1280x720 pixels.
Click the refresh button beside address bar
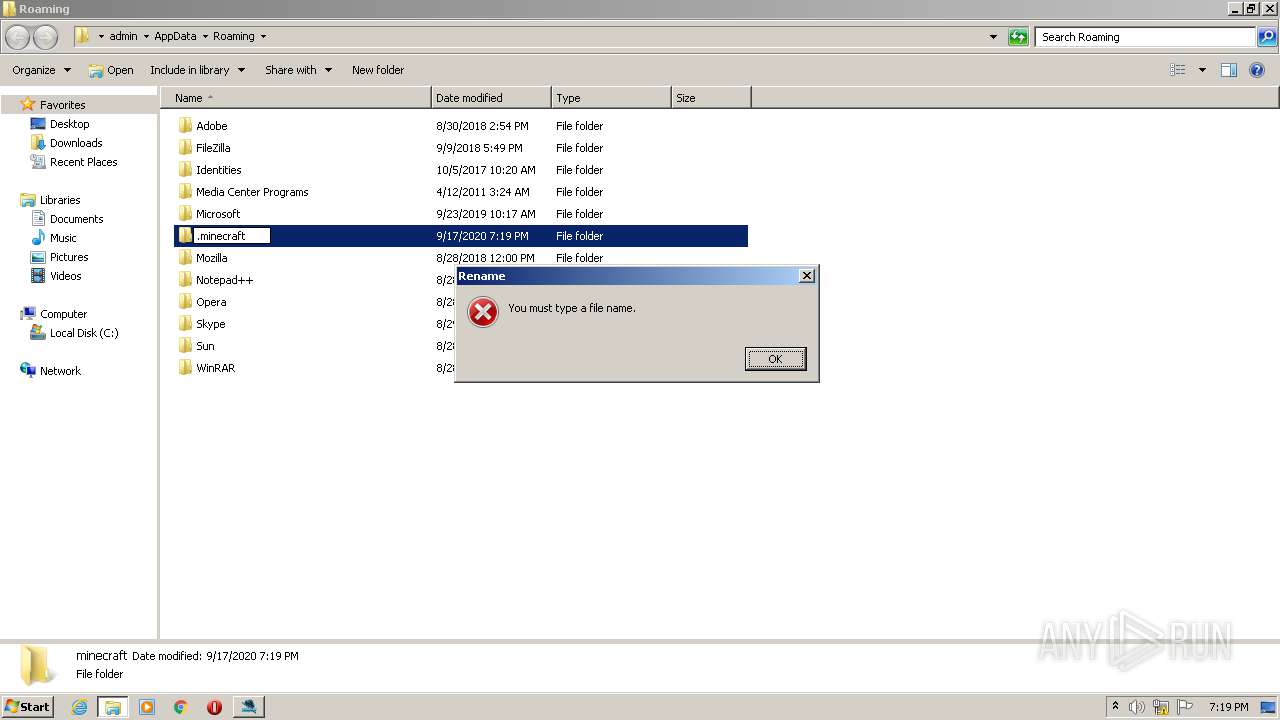click(1018, 37)
